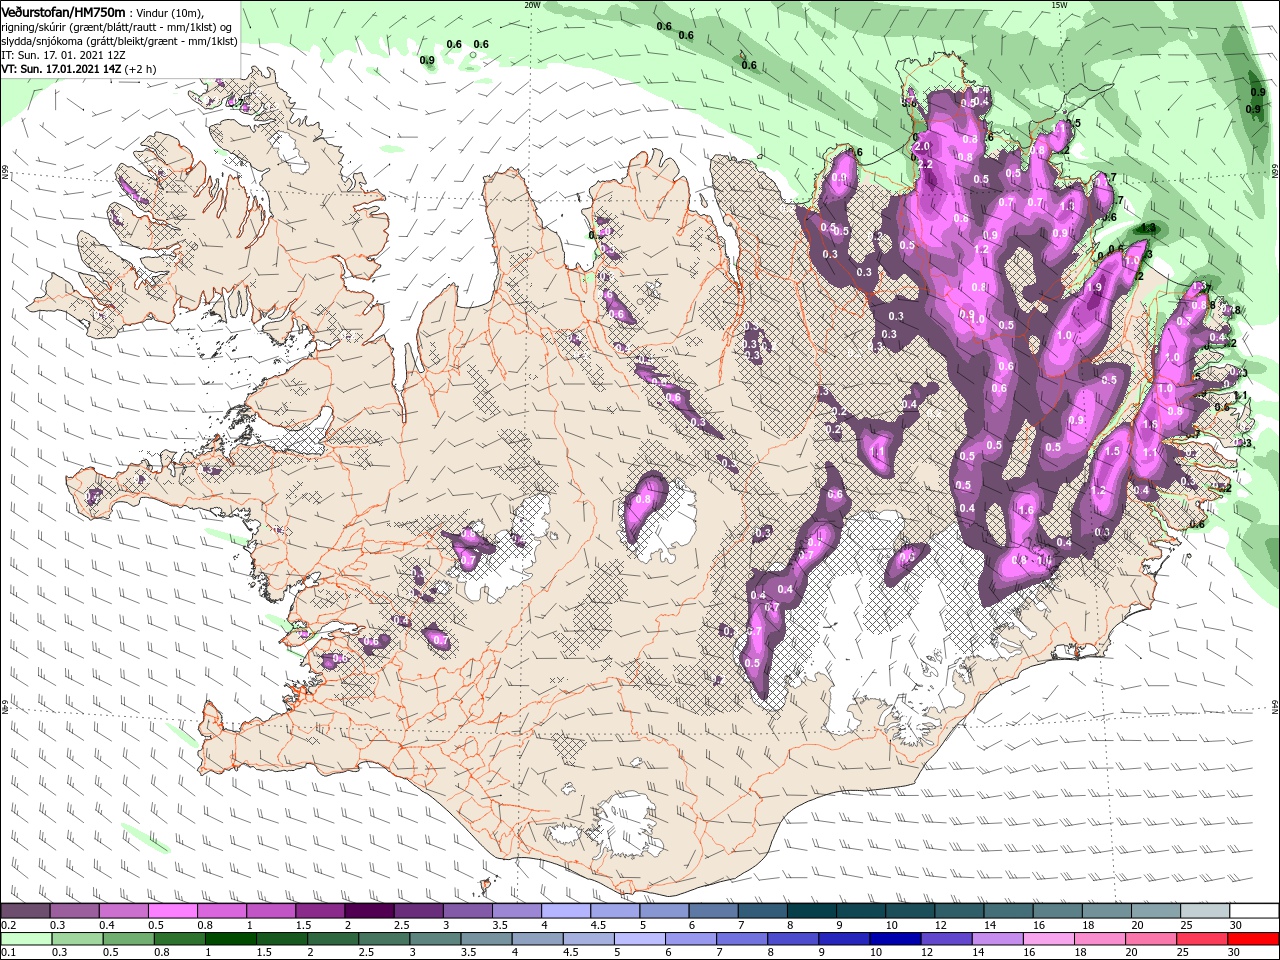Click the initial time line 'IT: Sun. 17. 01. 2021 12Z'
The width and height of the screenshot is (1280, 960).
(x=63, y=56)
